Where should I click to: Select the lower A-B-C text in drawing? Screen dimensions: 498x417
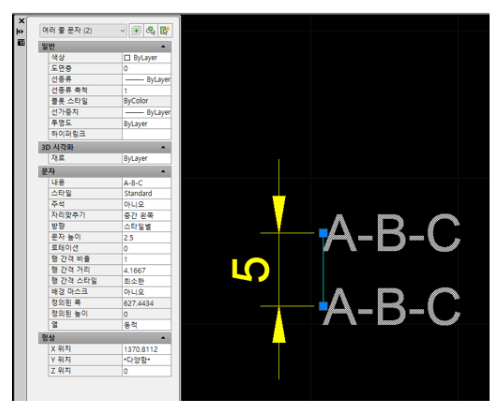(x=392, y=307)
